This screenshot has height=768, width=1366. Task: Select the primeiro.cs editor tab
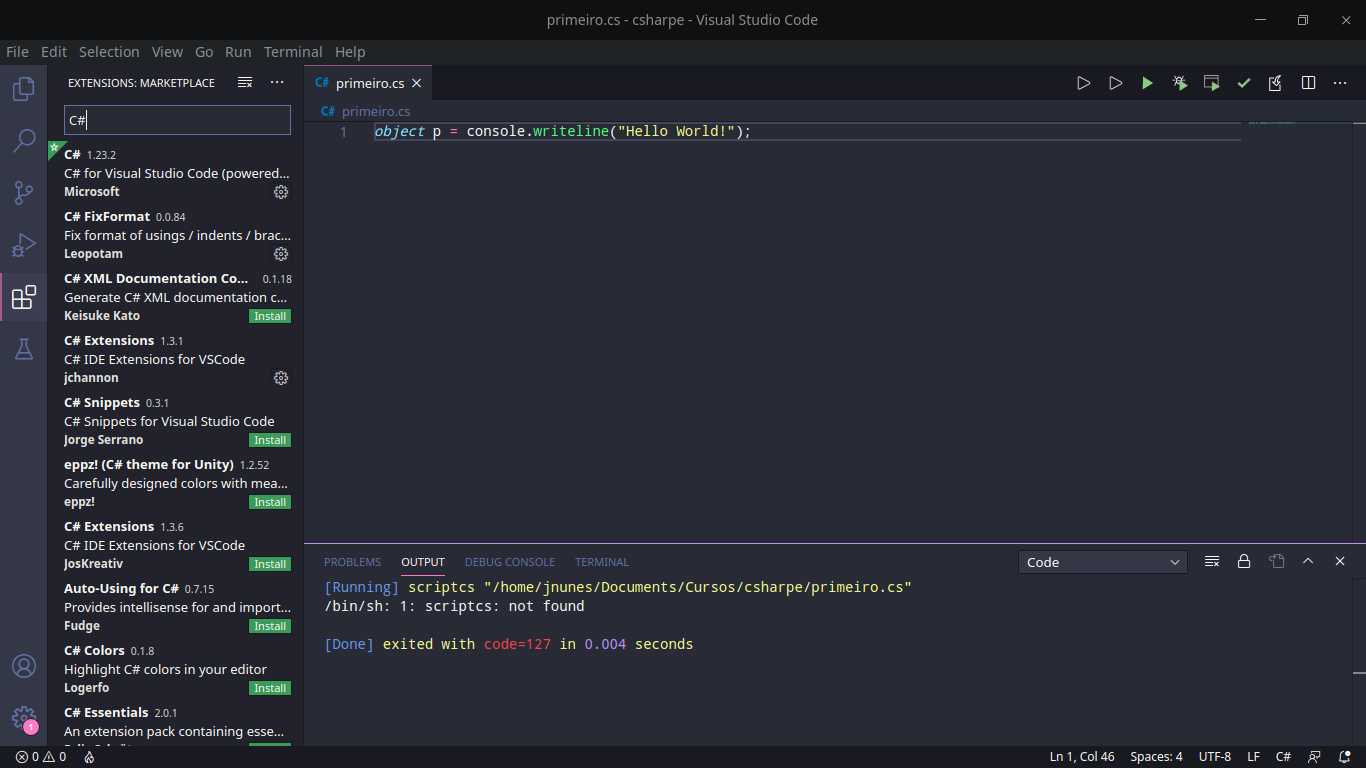point(368,83)
